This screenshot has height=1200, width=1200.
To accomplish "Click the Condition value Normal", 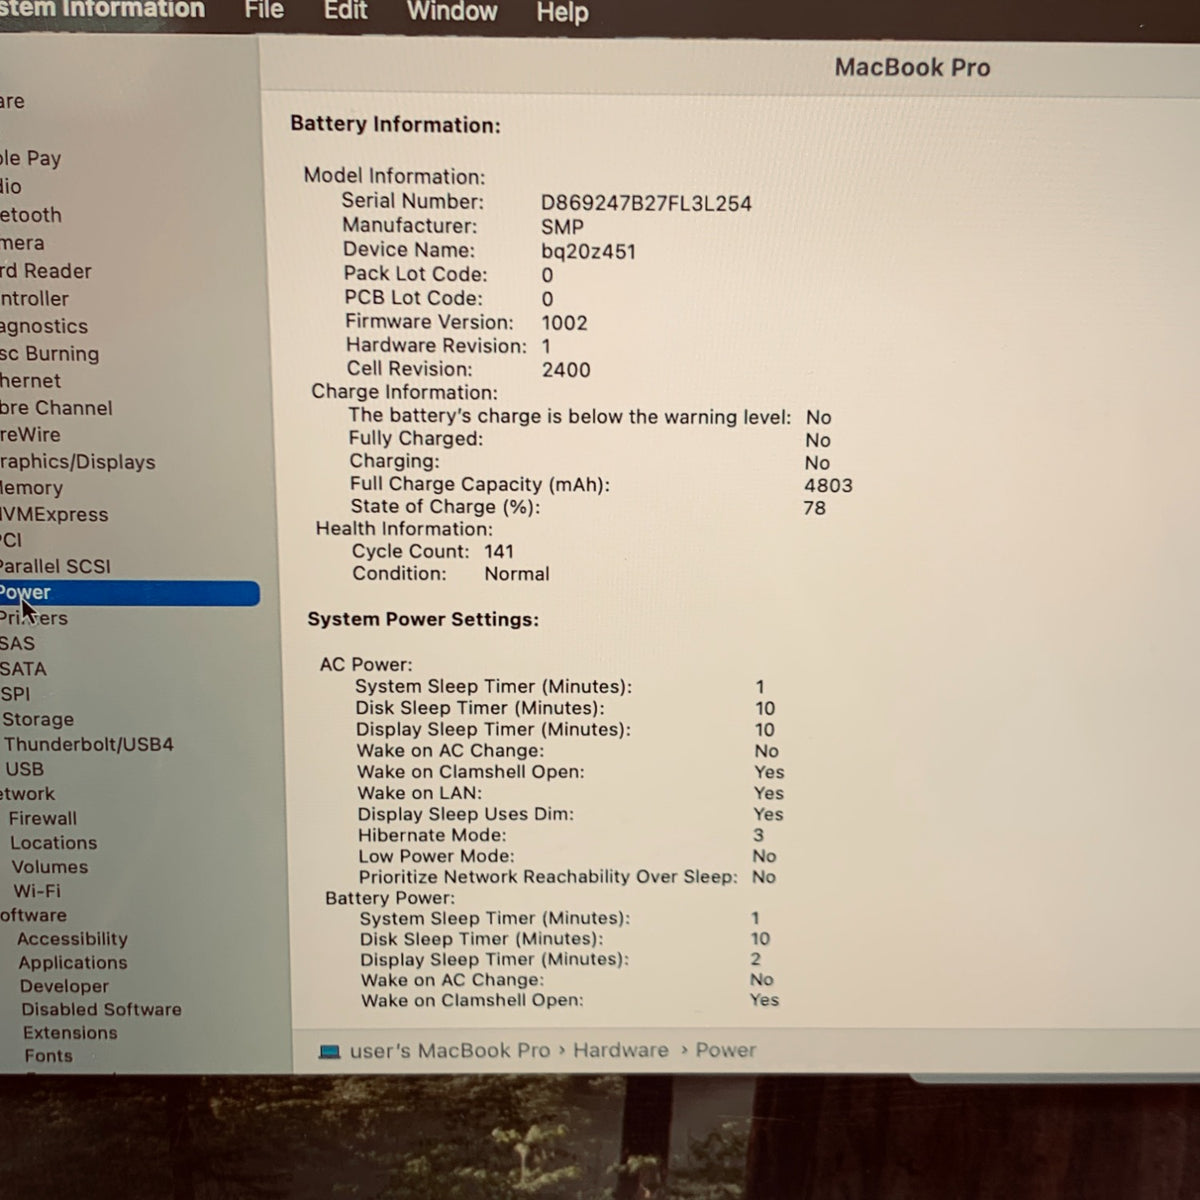I will [517, 574].
